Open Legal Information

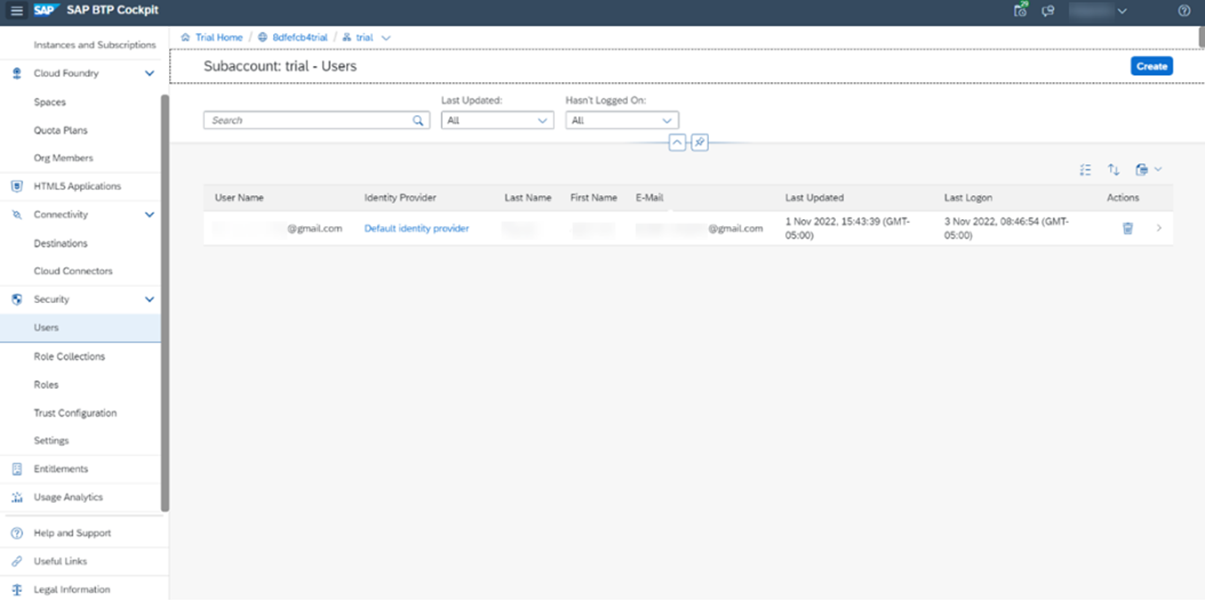pyautogui.click(x=72, y=590)
